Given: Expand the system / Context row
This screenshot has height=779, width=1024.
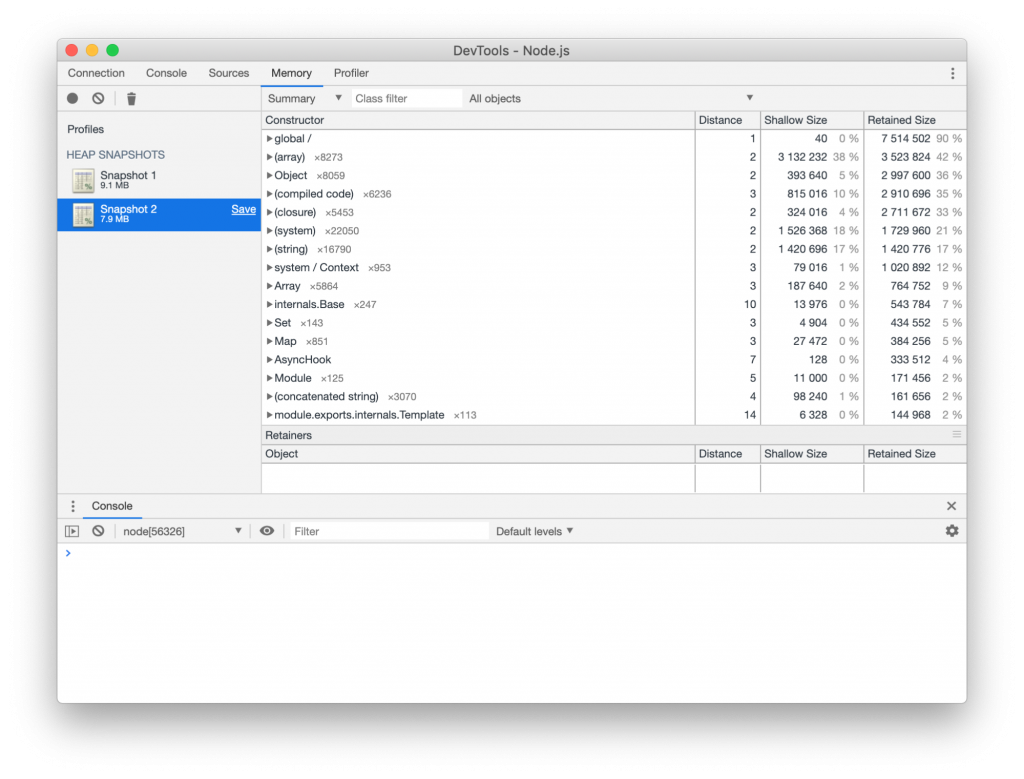Looking at the screenshot, I should pos(269,268).
